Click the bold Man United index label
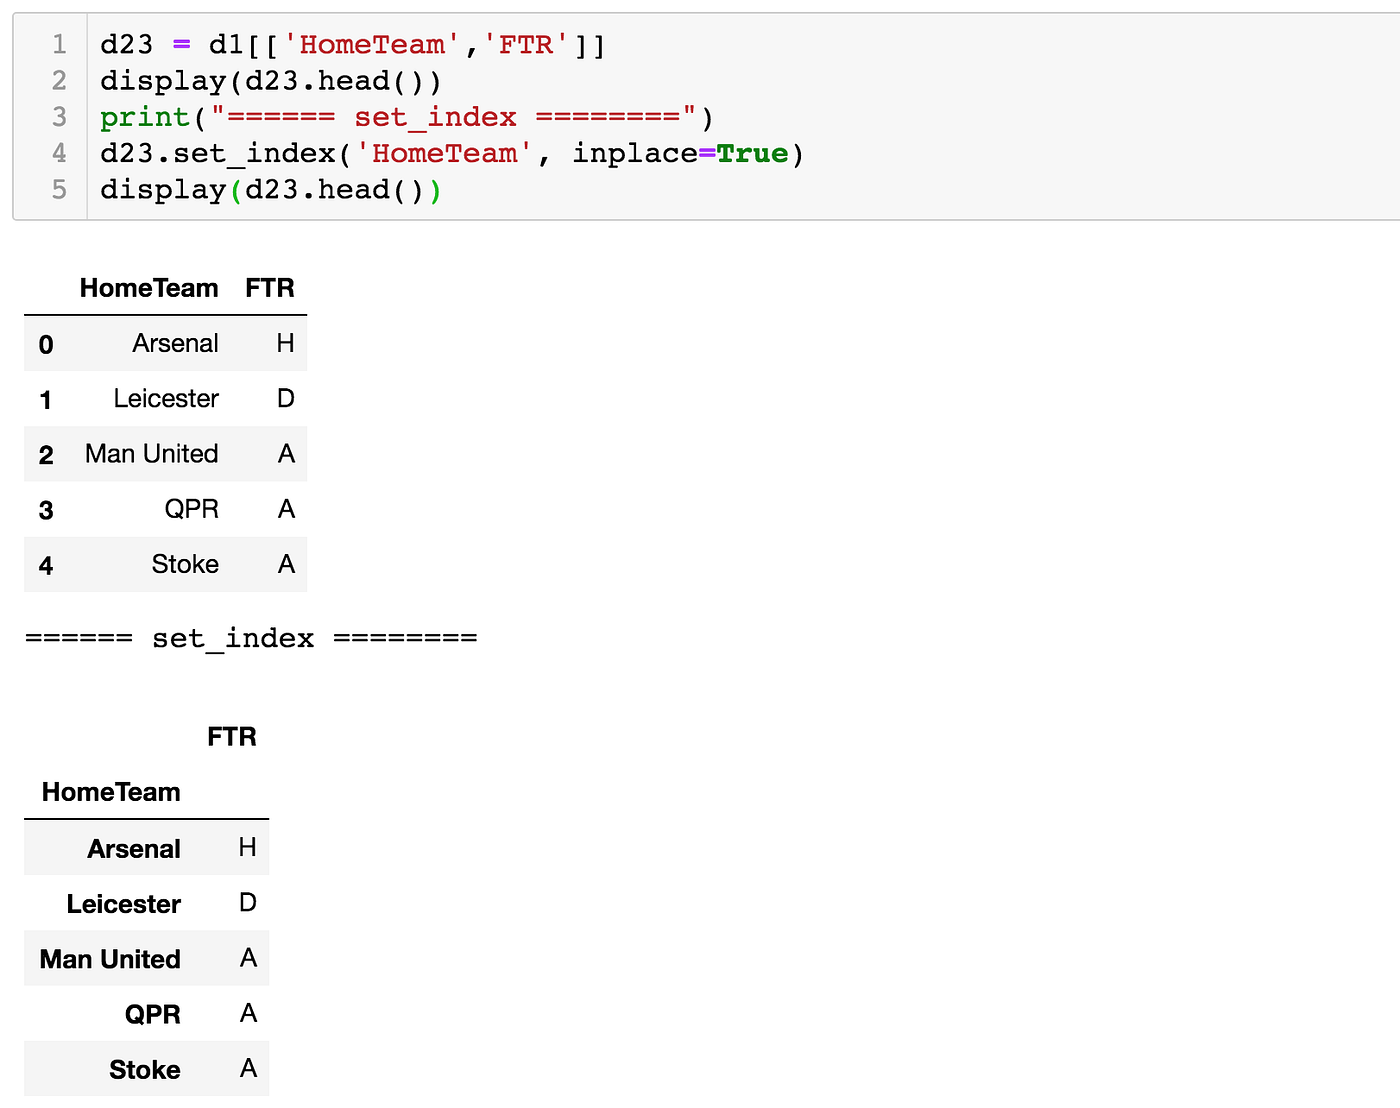Screen dimensions: 1400x1108 pos(110,959)
